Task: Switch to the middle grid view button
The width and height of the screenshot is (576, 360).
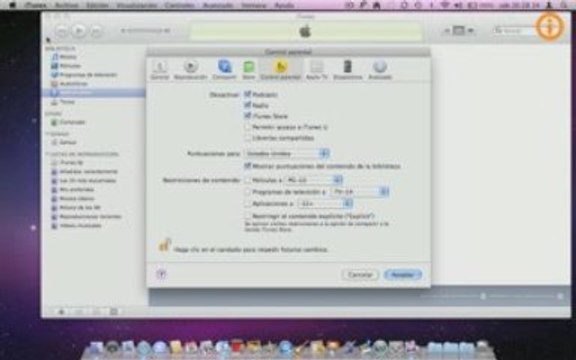Action: click(458, 30)
